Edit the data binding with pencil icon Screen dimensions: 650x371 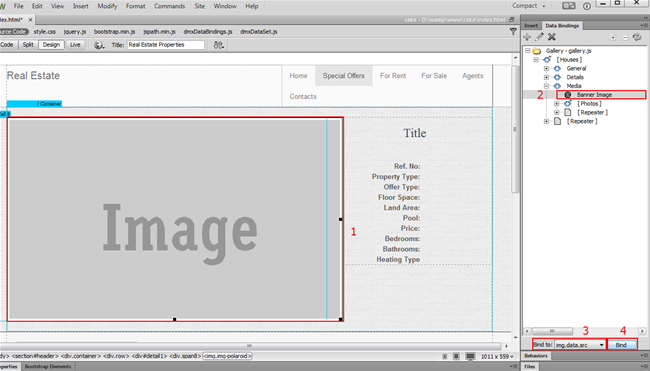(x=539, y=37)
